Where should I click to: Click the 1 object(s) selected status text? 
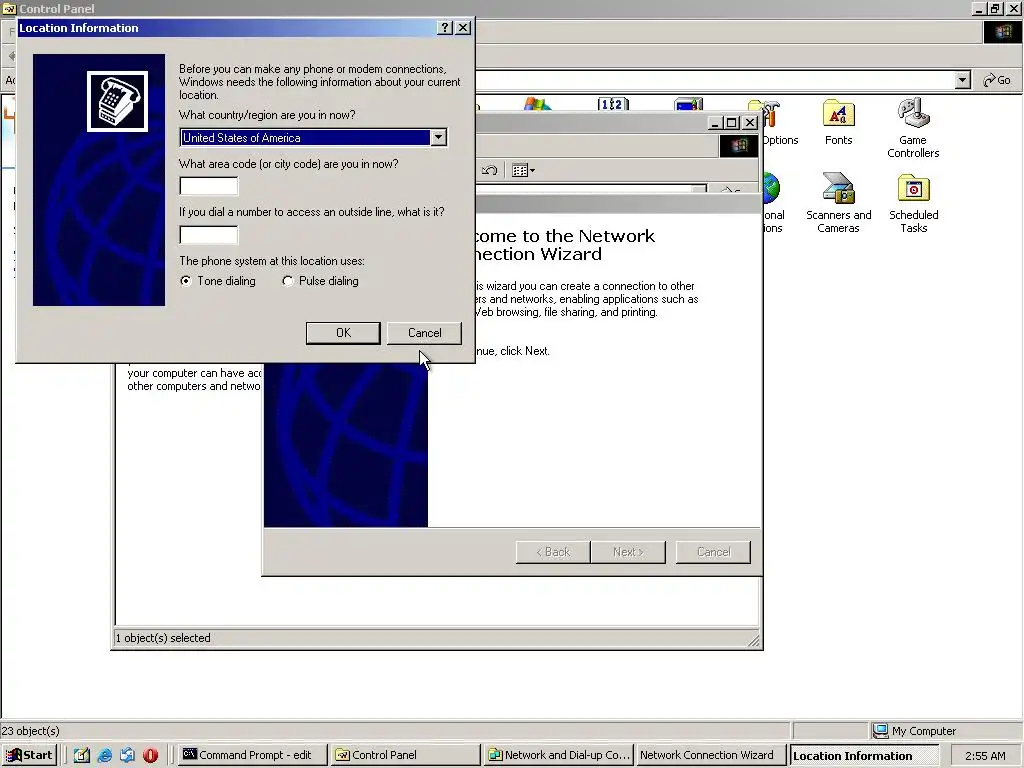[x=163, y=638]
